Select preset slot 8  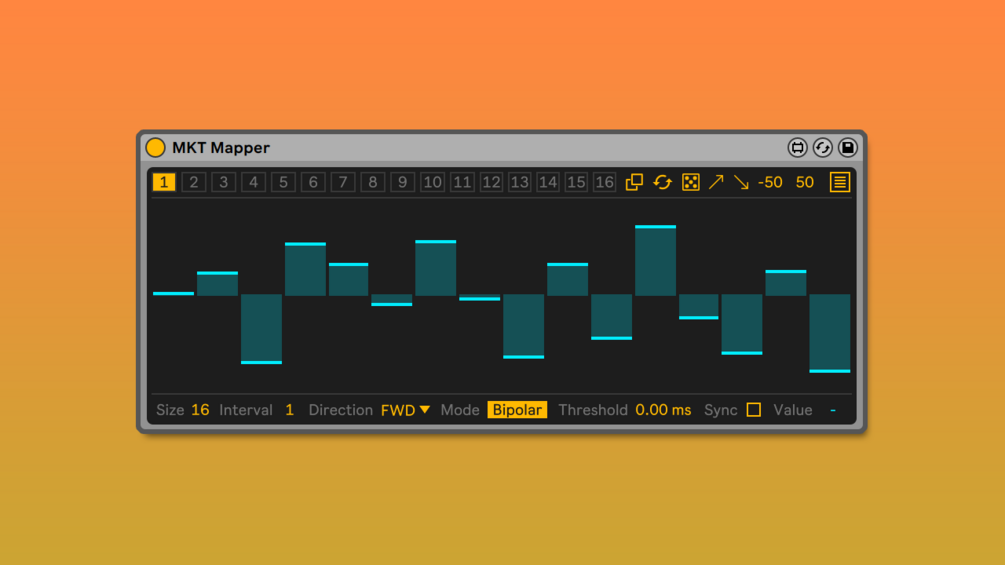point(372,182)
